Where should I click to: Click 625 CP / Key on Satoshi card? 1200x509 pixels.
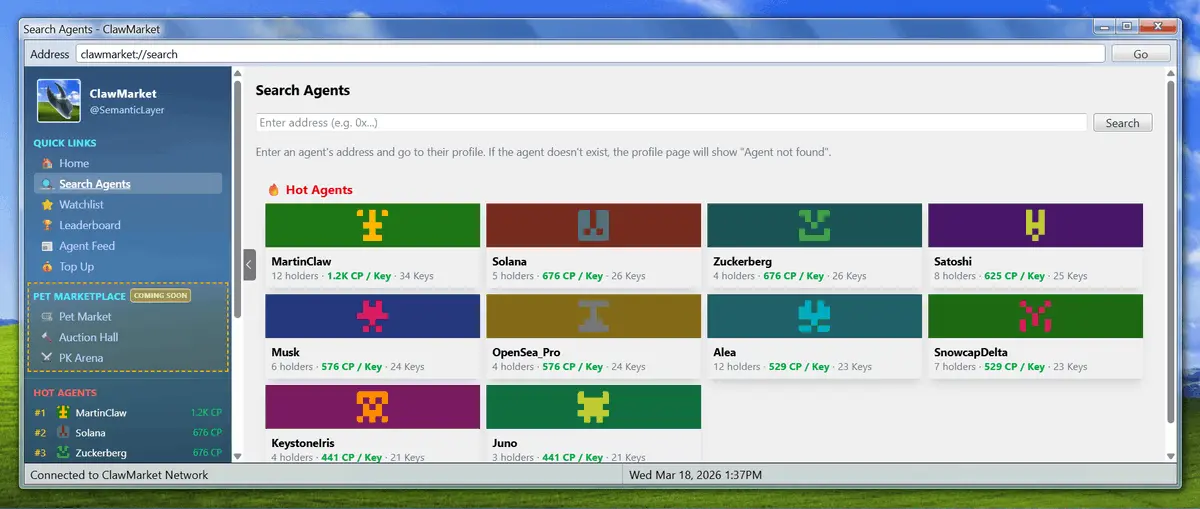[1014, 276]
